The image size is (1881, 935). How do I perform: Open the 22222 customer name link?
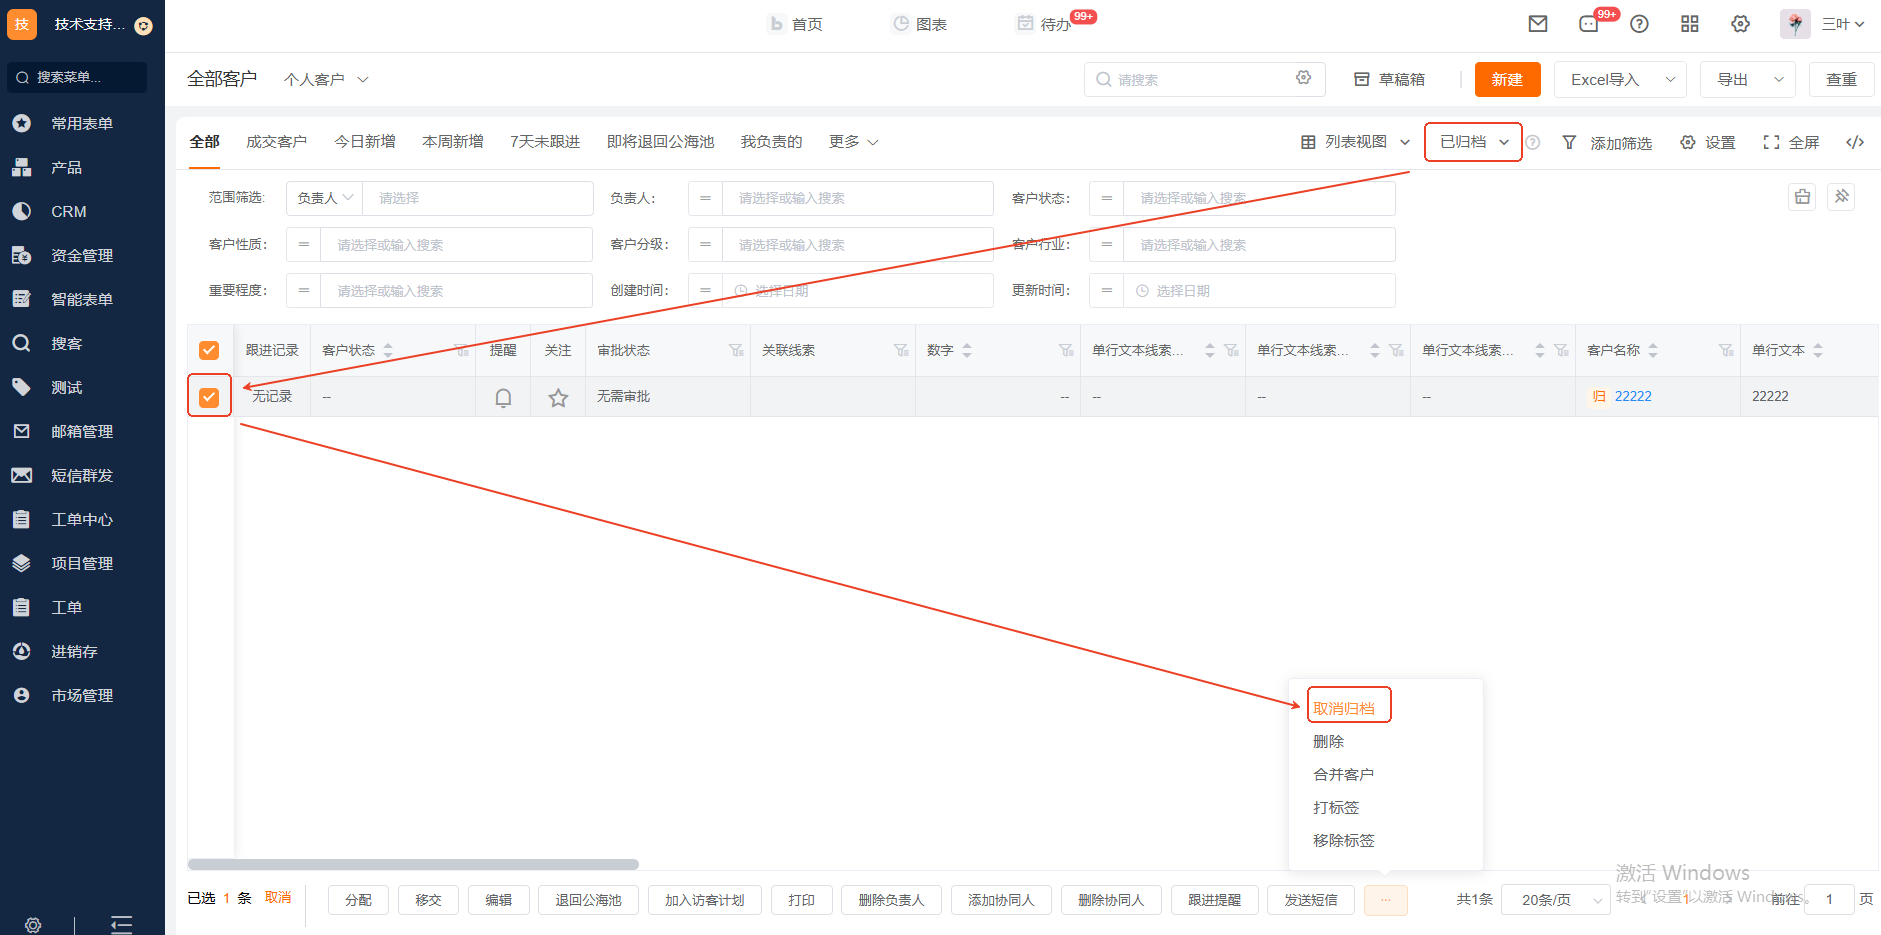pyautogui.click(x=1632, y=396)
